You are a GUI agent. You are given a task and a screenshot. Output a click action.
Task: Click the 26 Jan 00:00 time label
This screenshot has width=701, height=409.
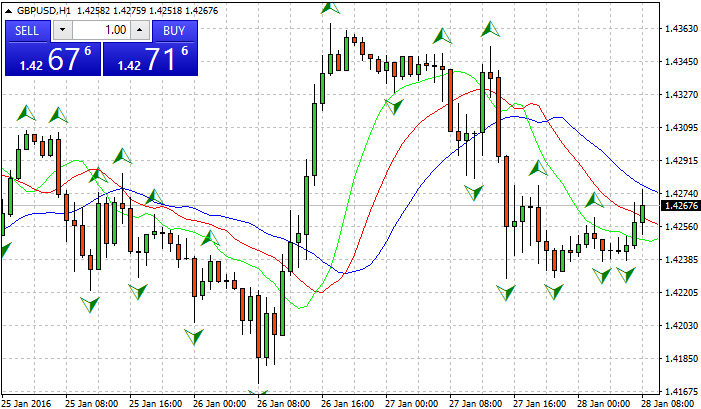click(x=220, y=404)
